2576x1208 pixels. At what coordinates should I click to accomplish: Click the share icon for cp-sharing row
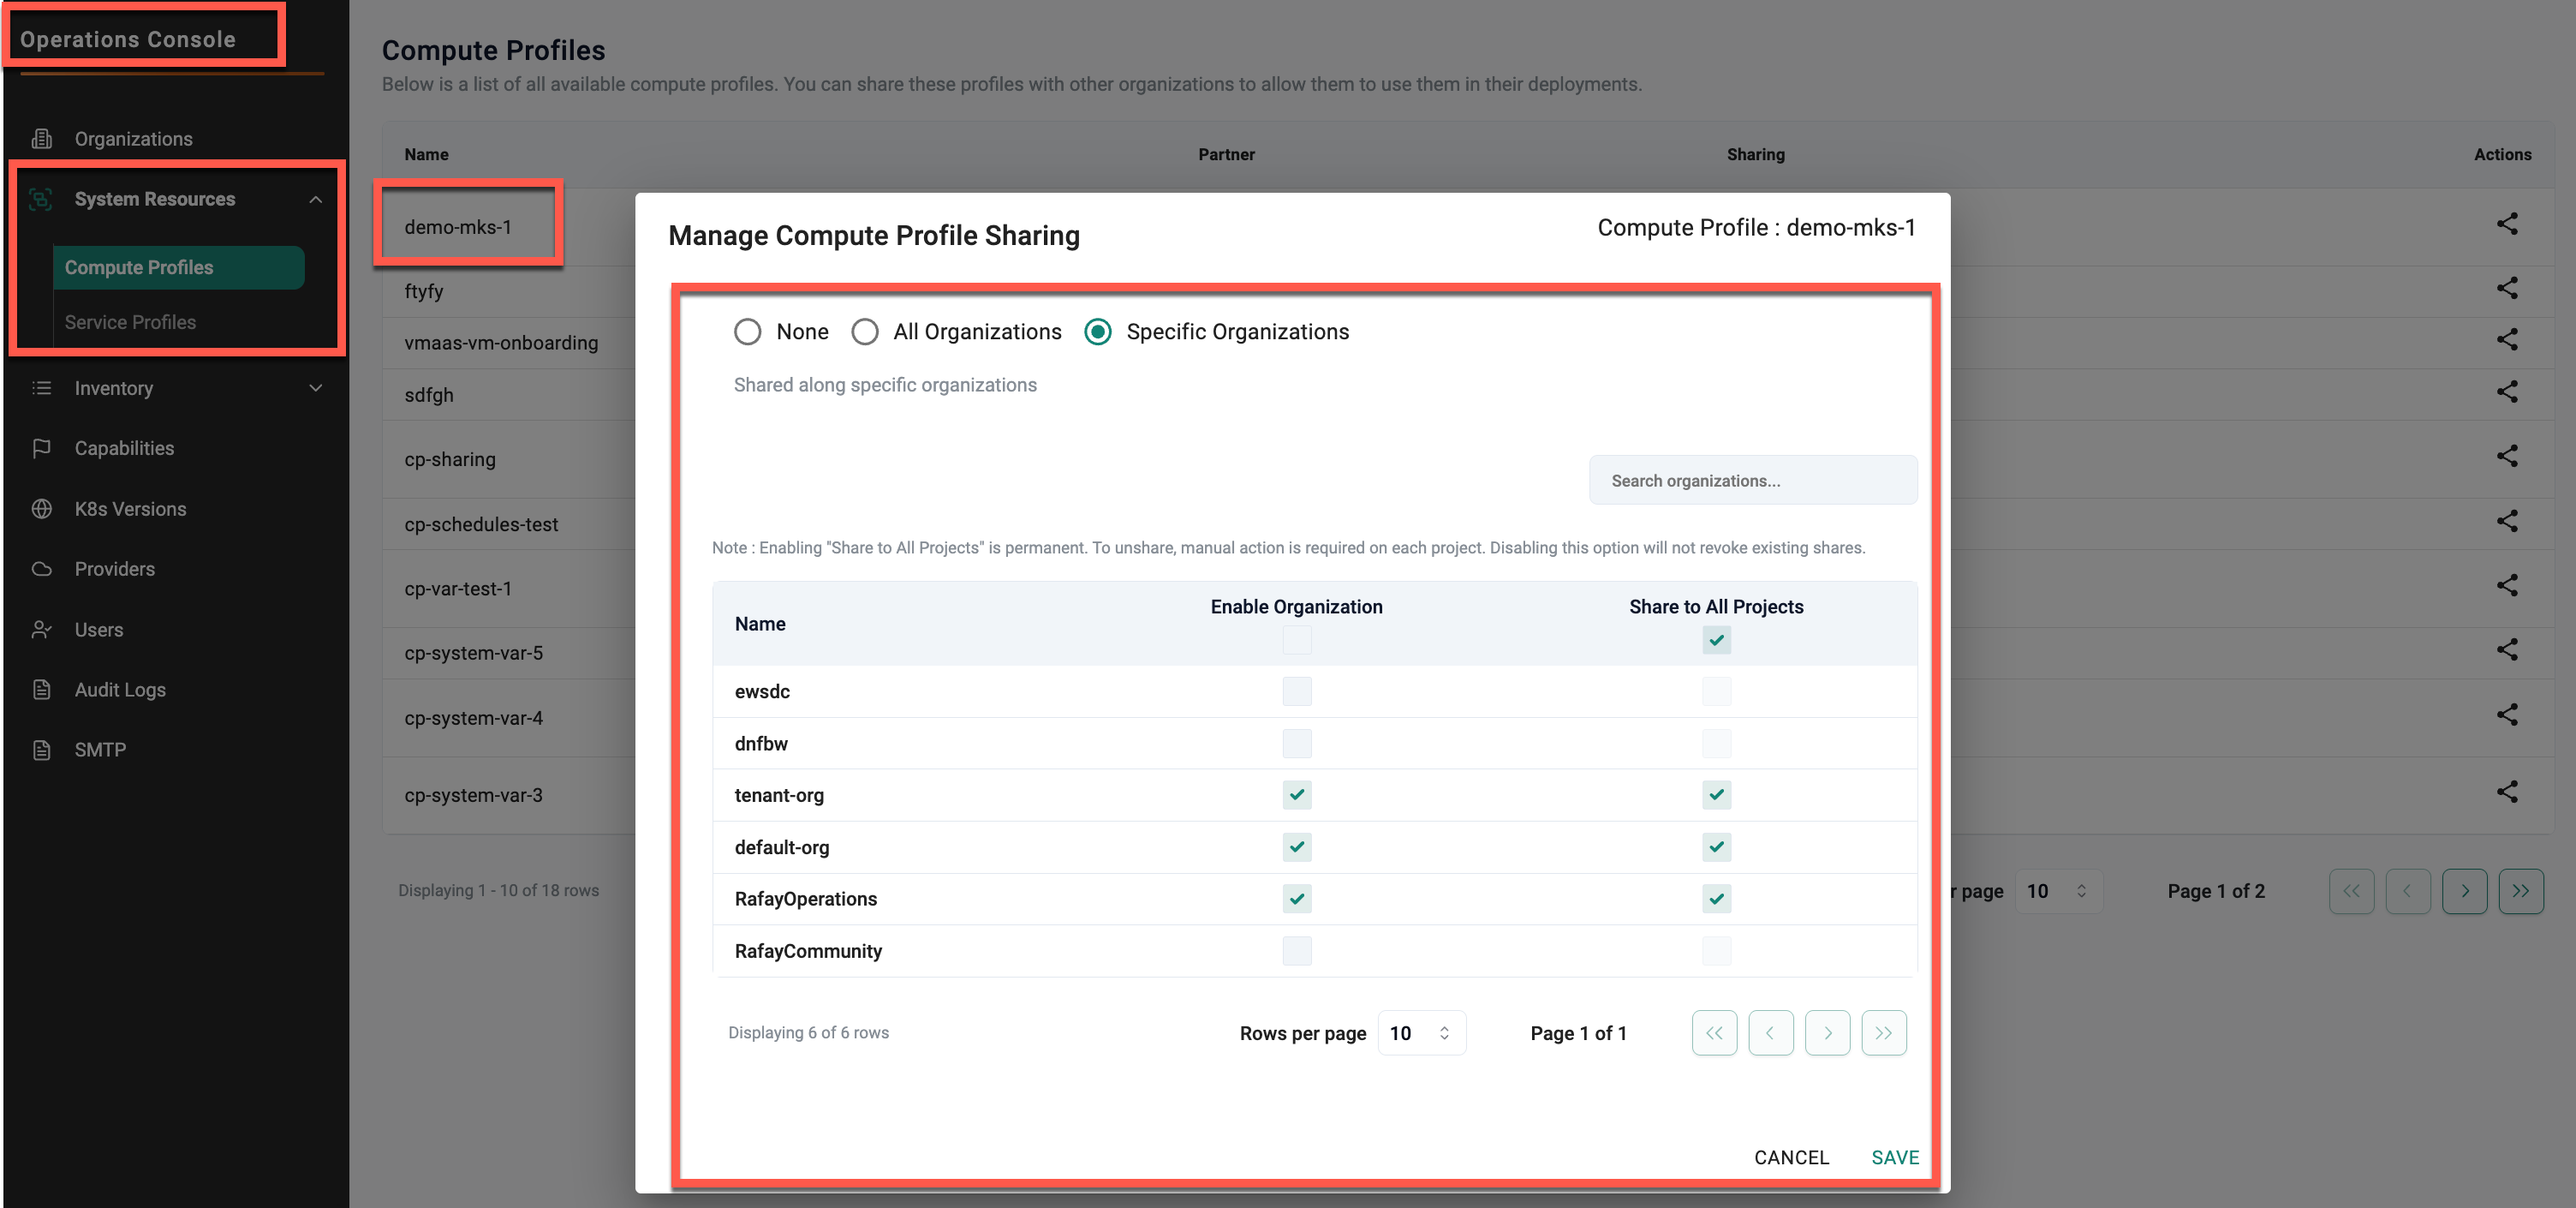point(2506,457)
